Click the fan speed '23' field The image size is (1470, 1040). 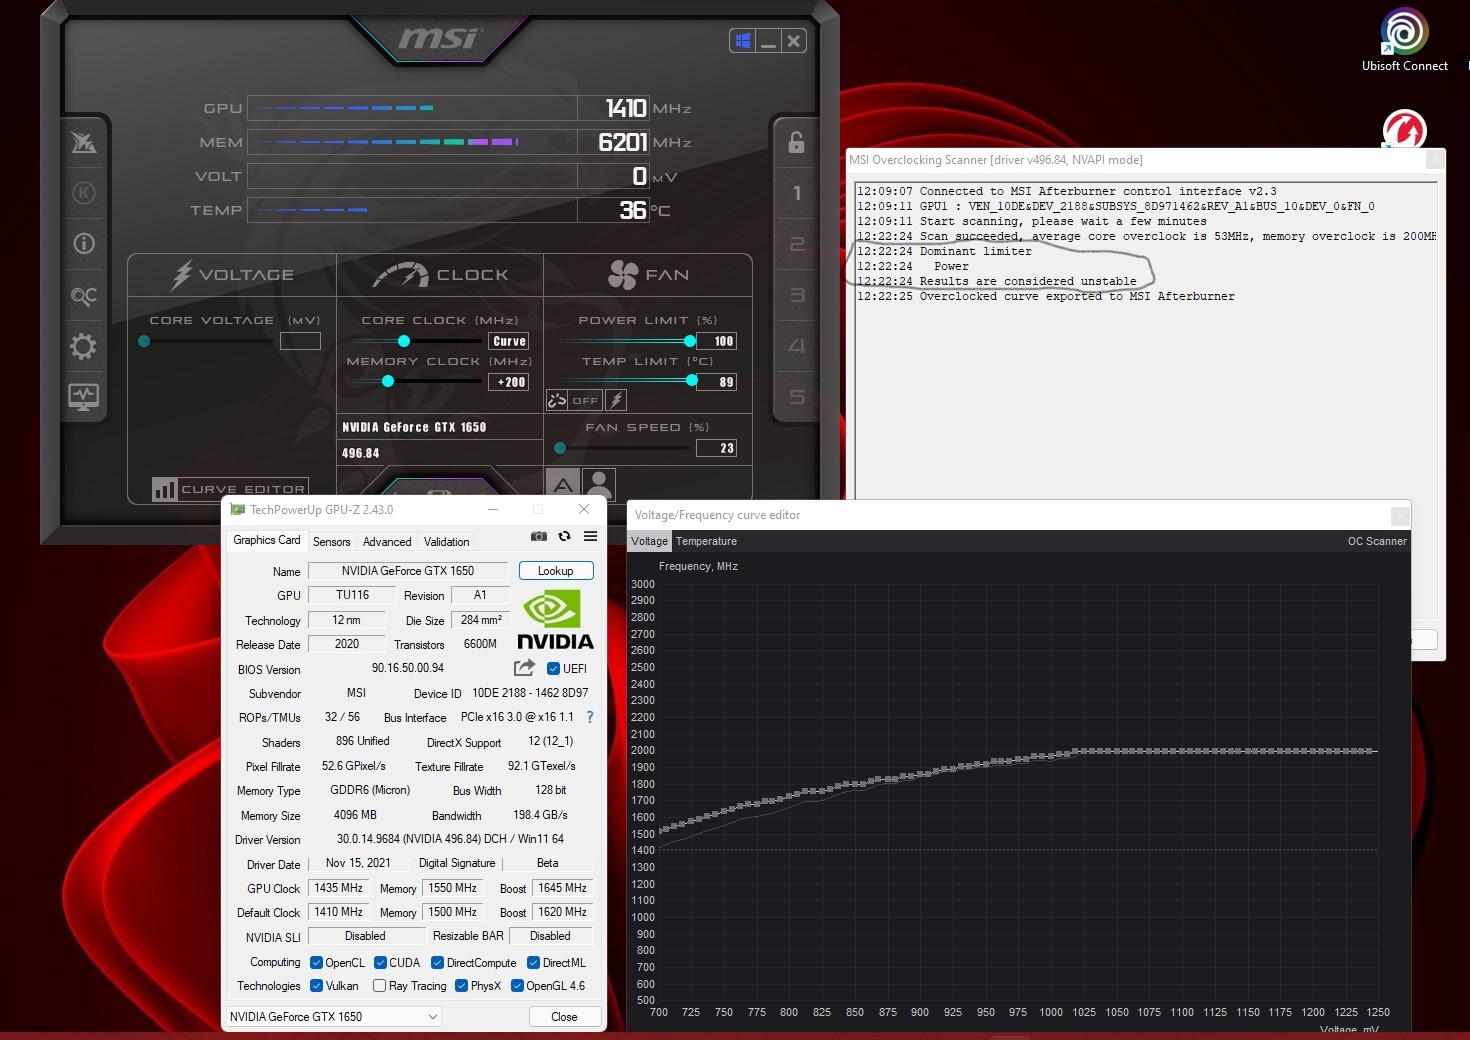click(717, 448)
